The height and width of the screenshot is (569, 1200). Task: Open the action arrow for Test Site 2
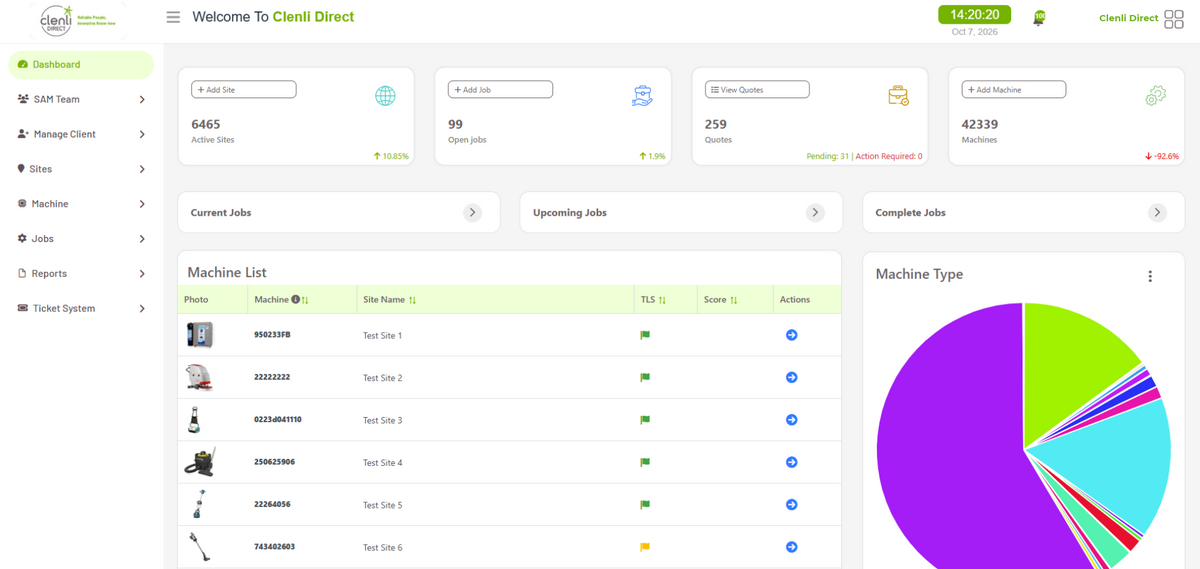[x=792, y=377]
